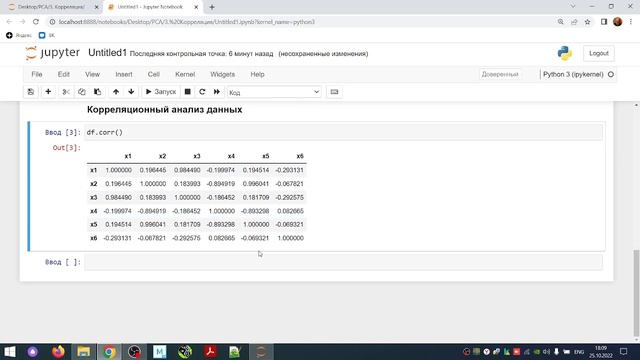
Task: Insert cell below with plus icon
Action: coord(48,92)
